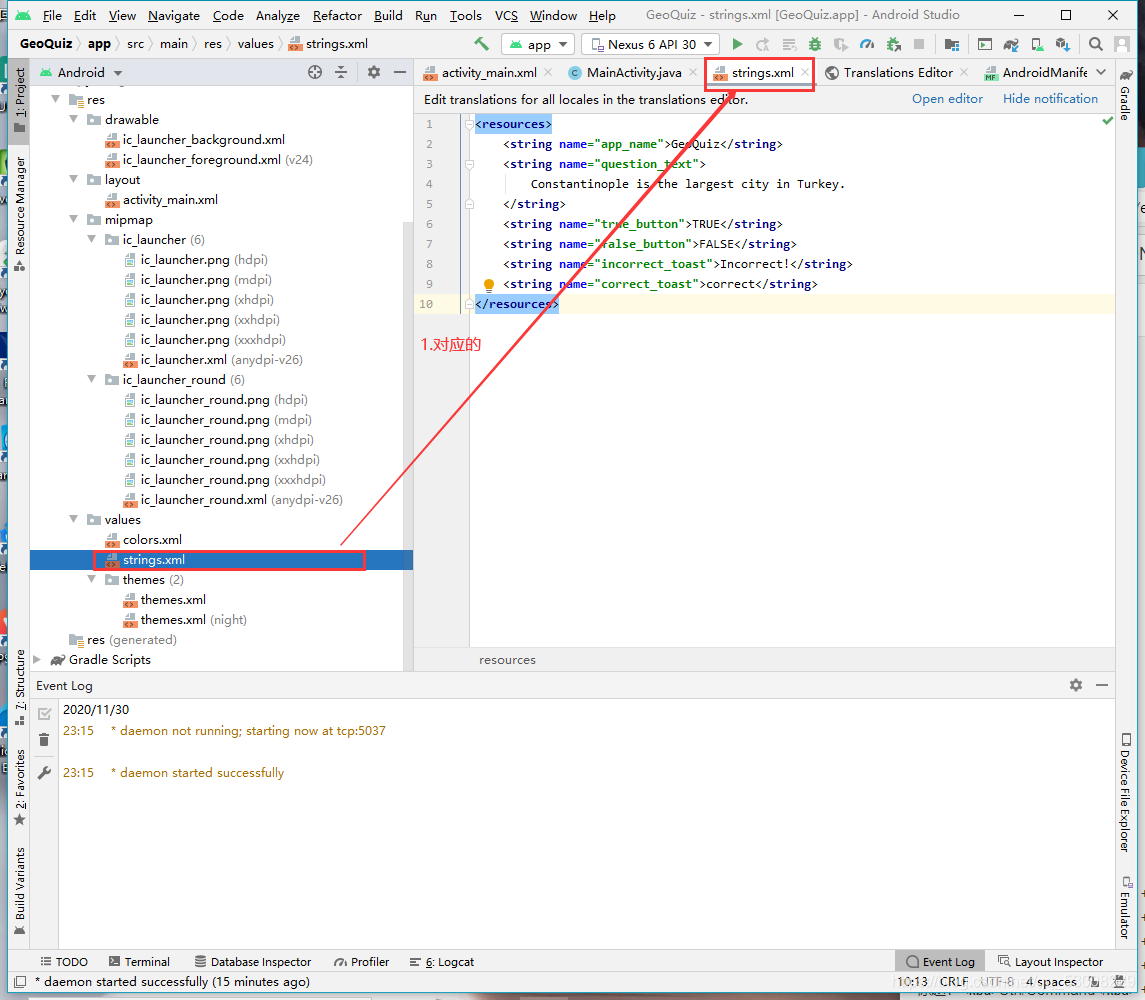Run the app with the green play icon

point(738,45)
